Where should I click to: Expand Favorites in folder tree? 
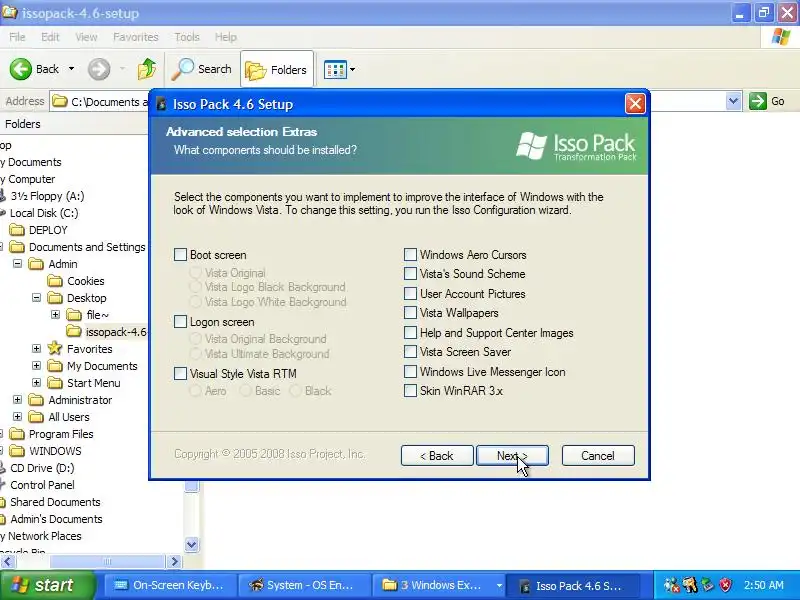click(36, 348)
